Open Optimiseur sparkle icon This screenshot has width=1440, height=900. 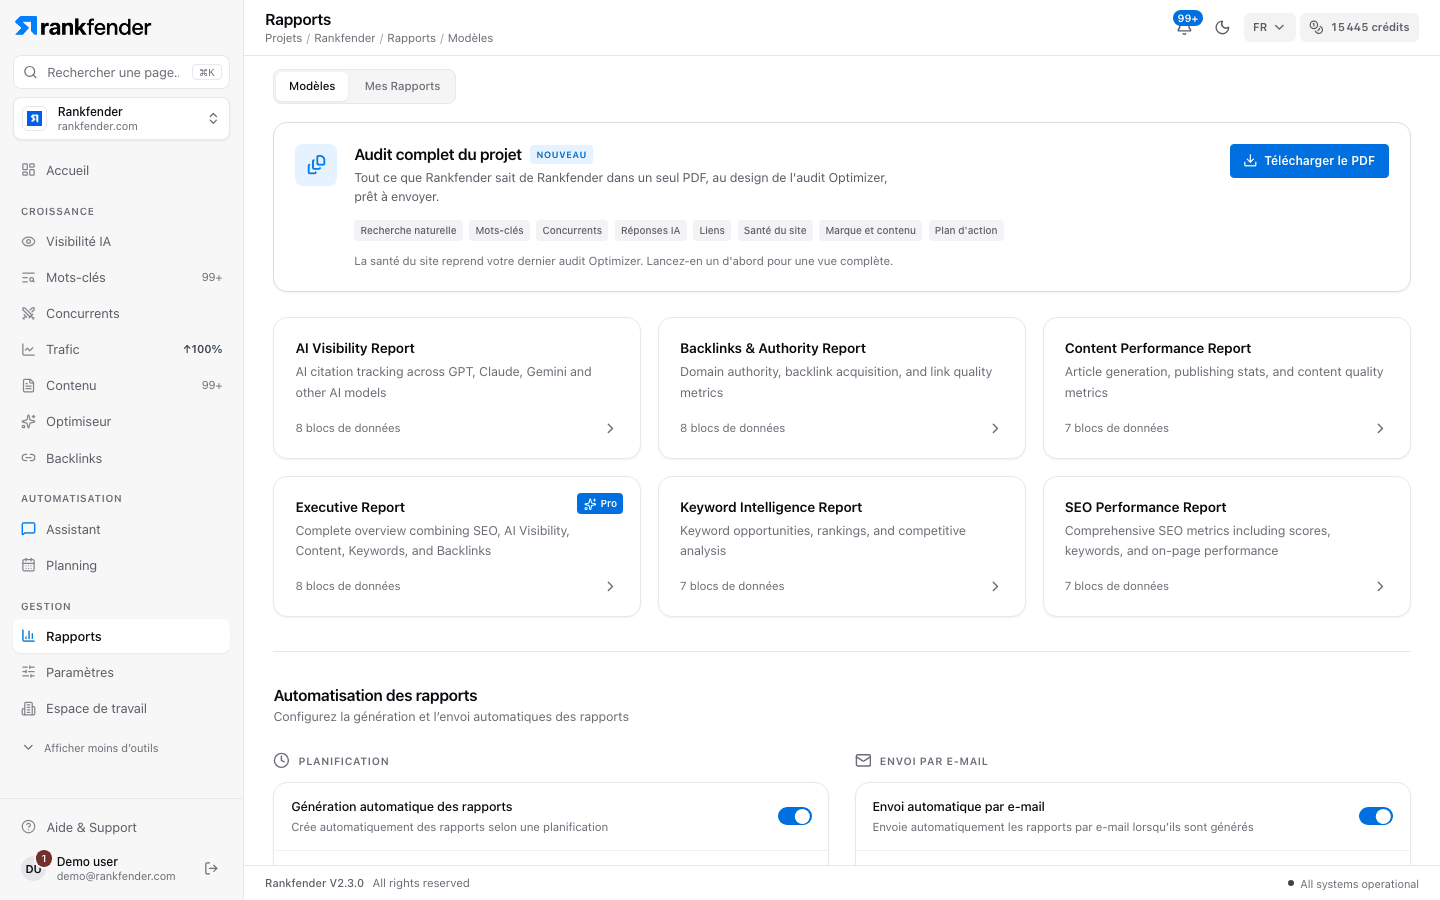29,421
